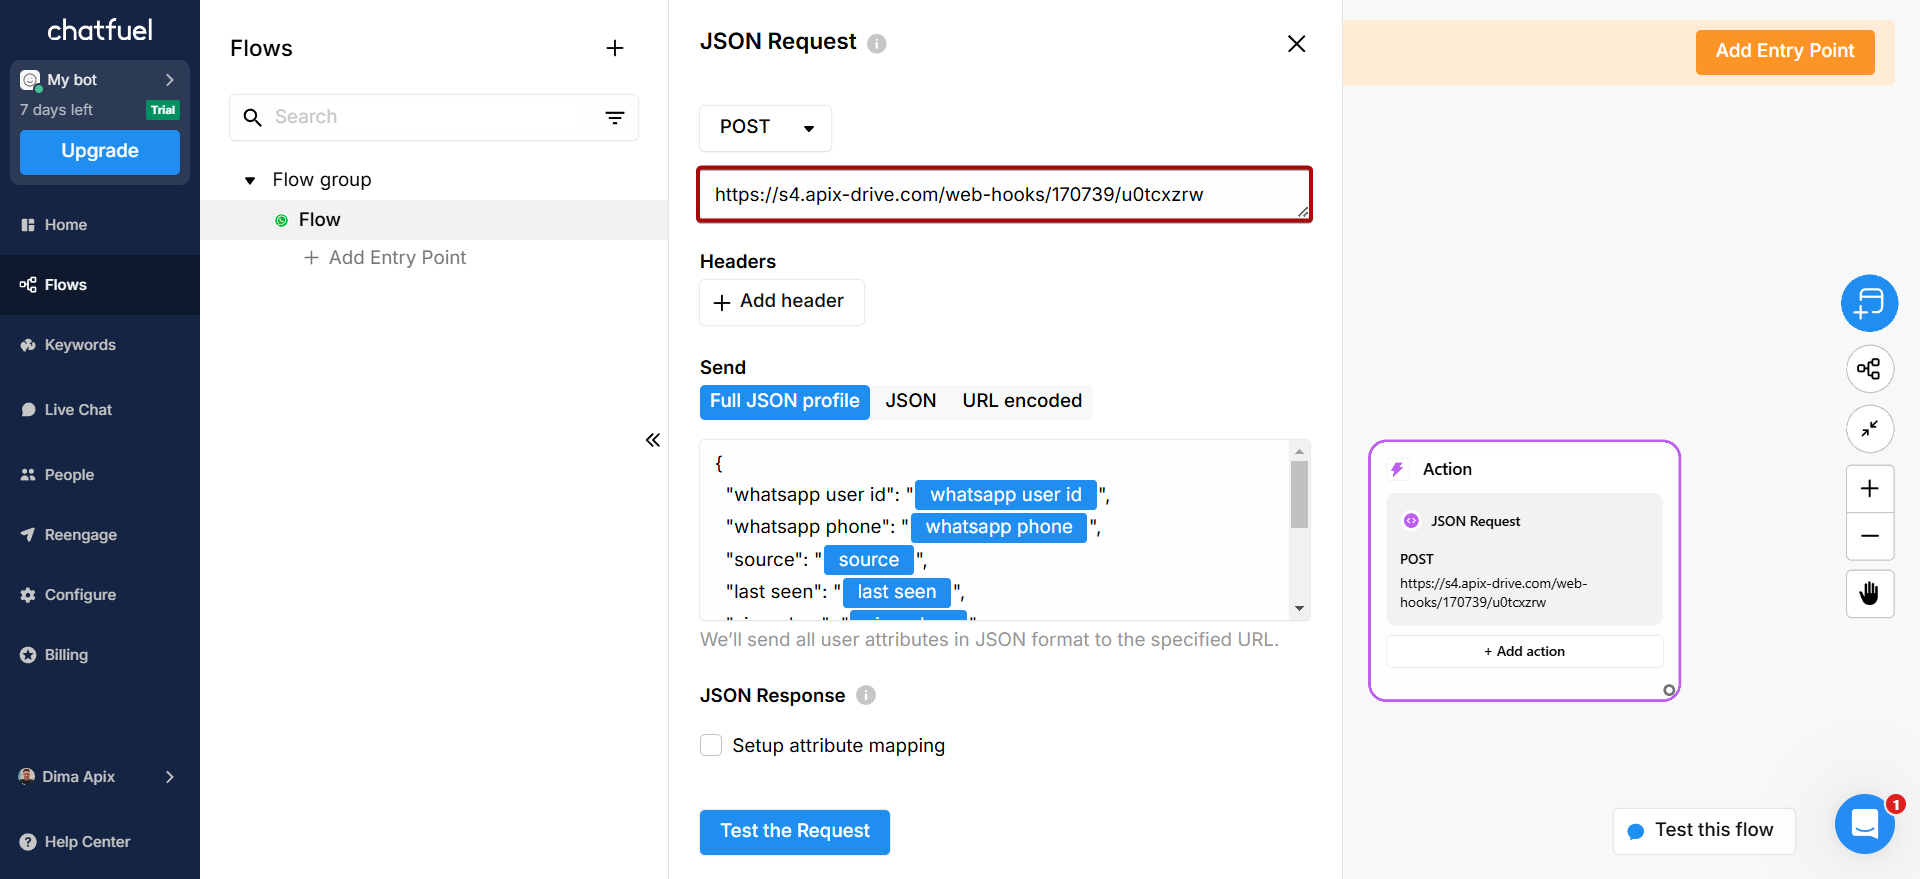
Task: Zoom in the canvas
Action: coord(1869,489)
